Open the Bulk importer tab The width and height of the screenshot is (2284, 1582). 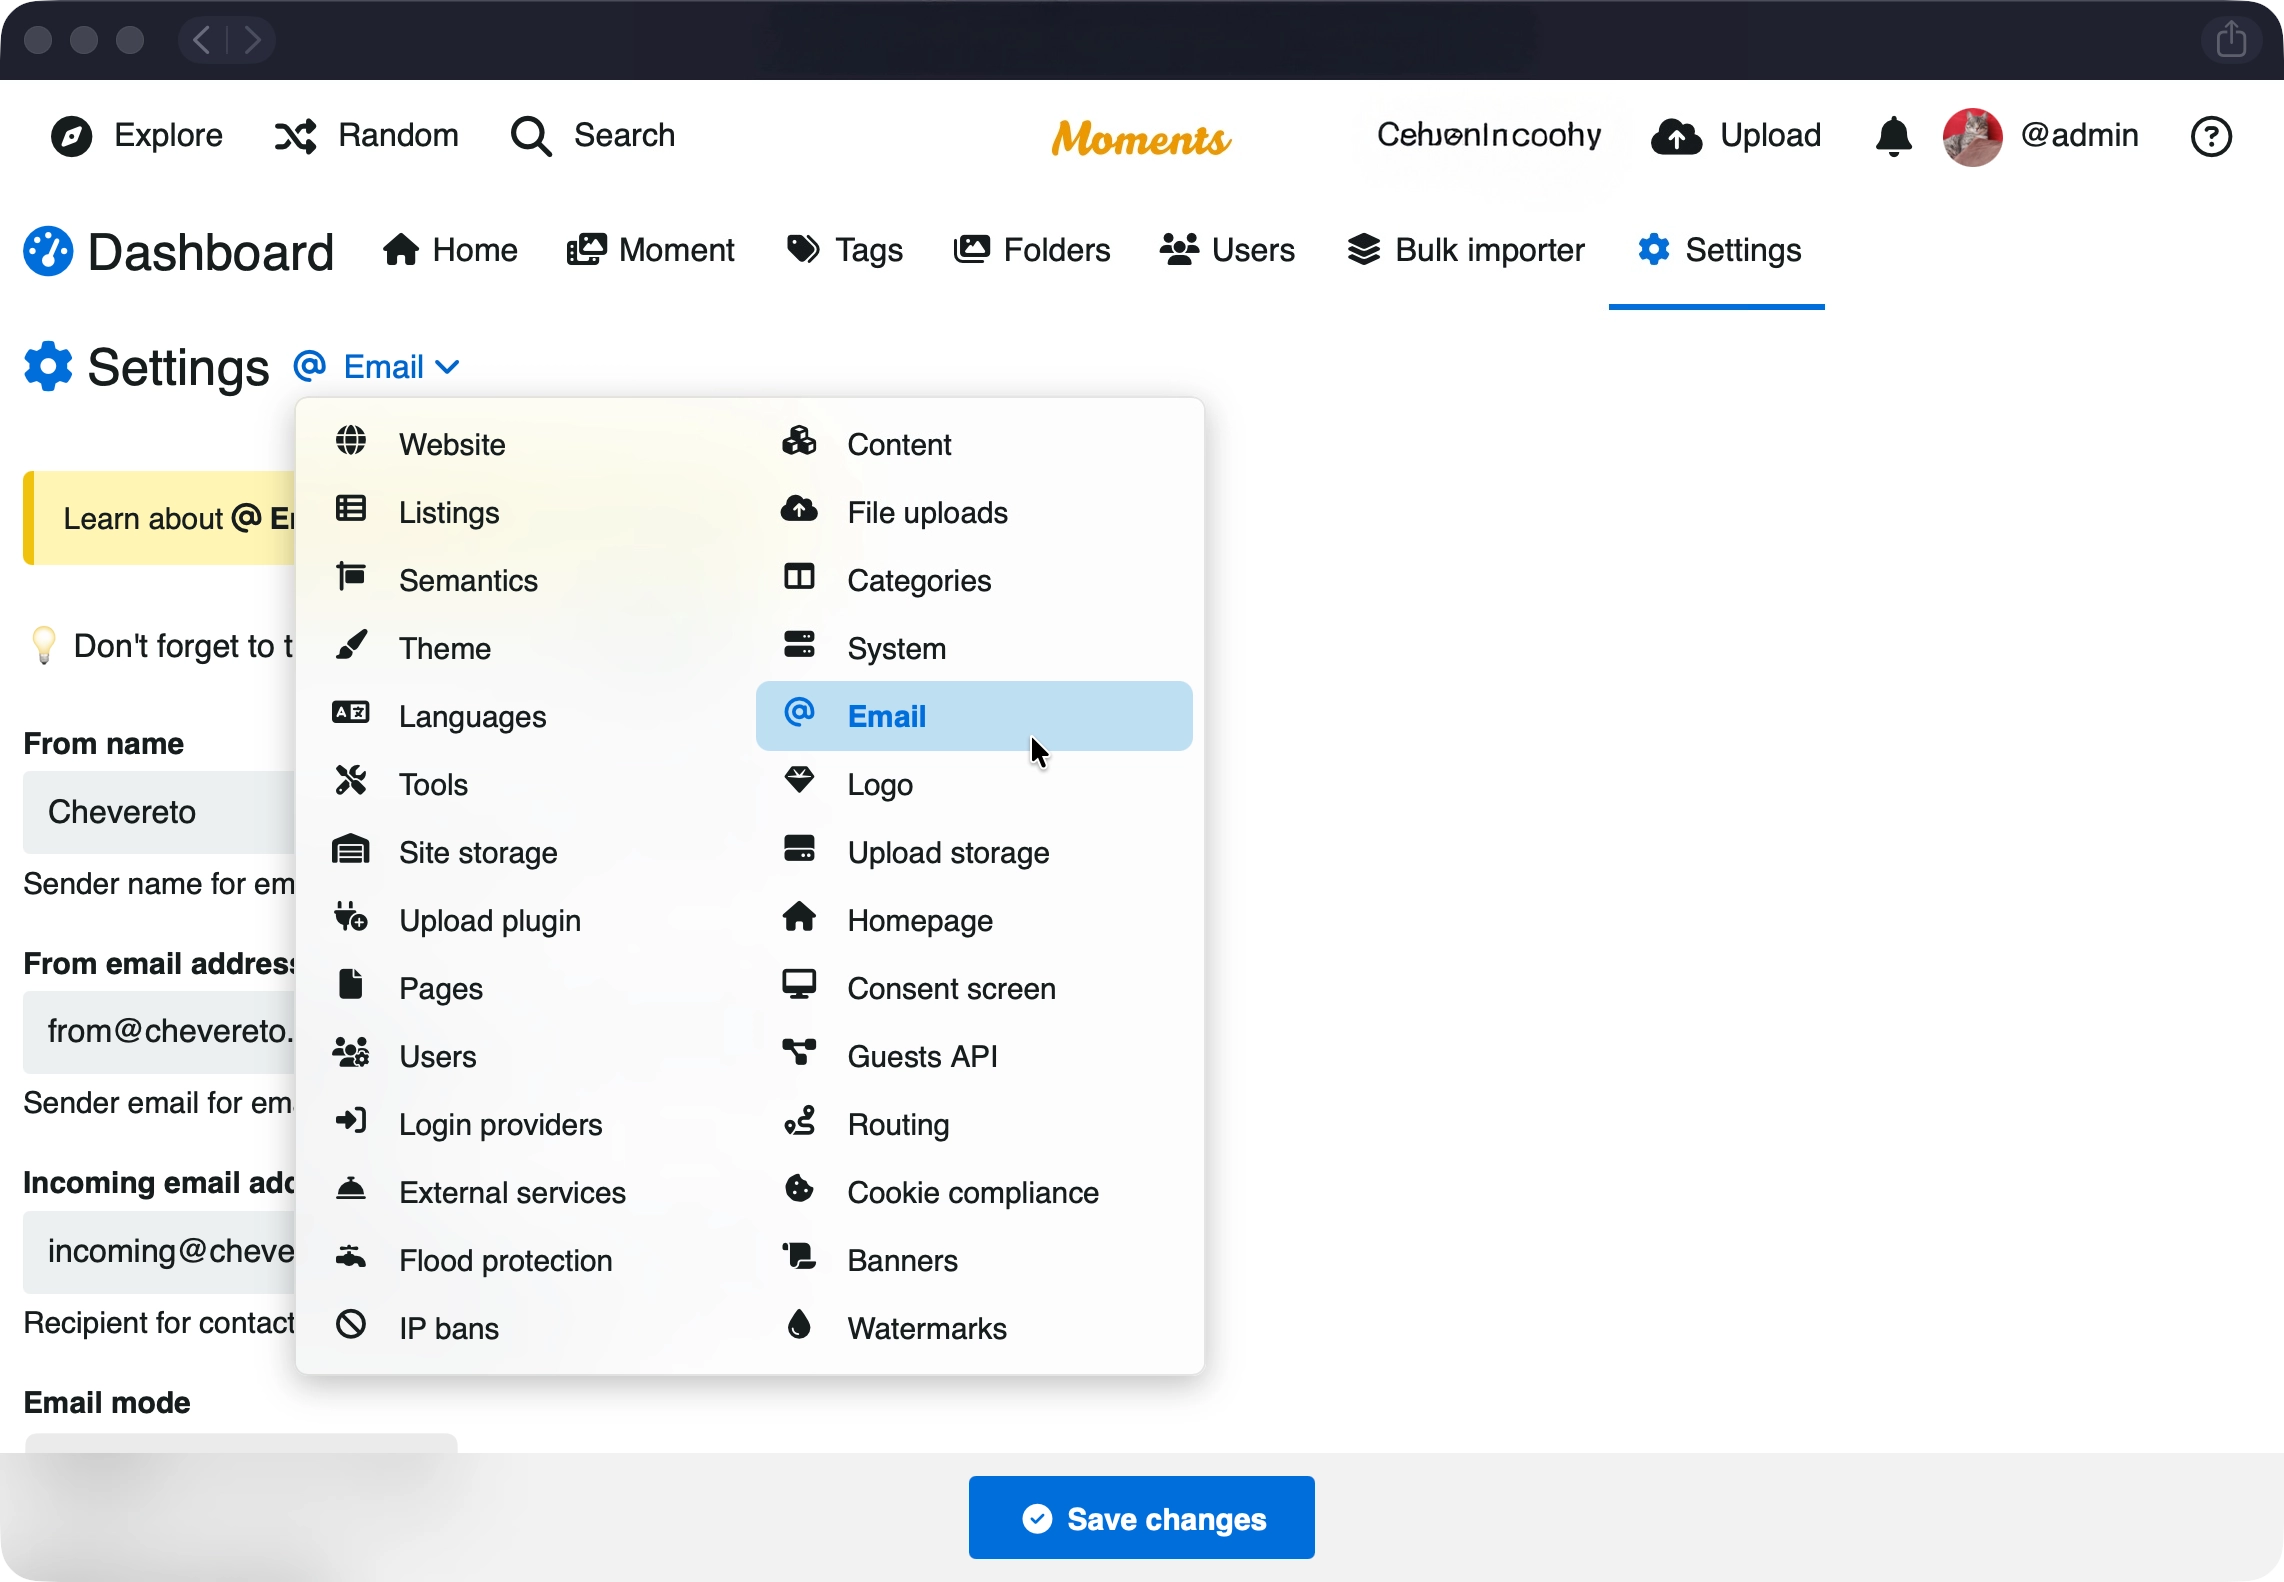(1466, 250)
